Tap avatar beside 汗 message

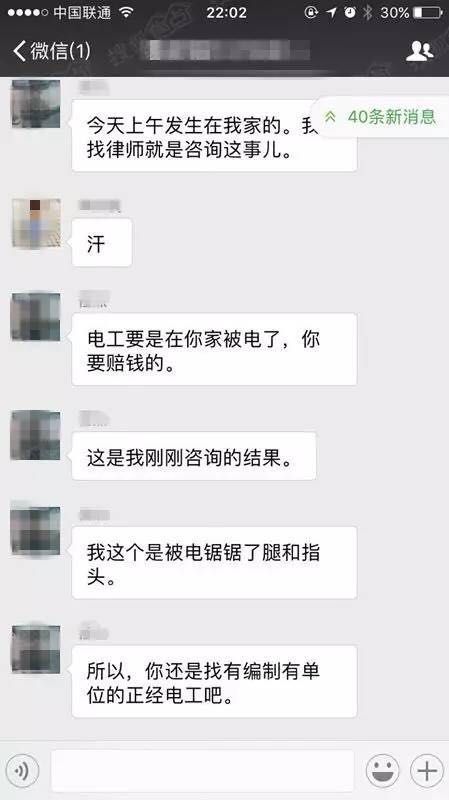36,223
